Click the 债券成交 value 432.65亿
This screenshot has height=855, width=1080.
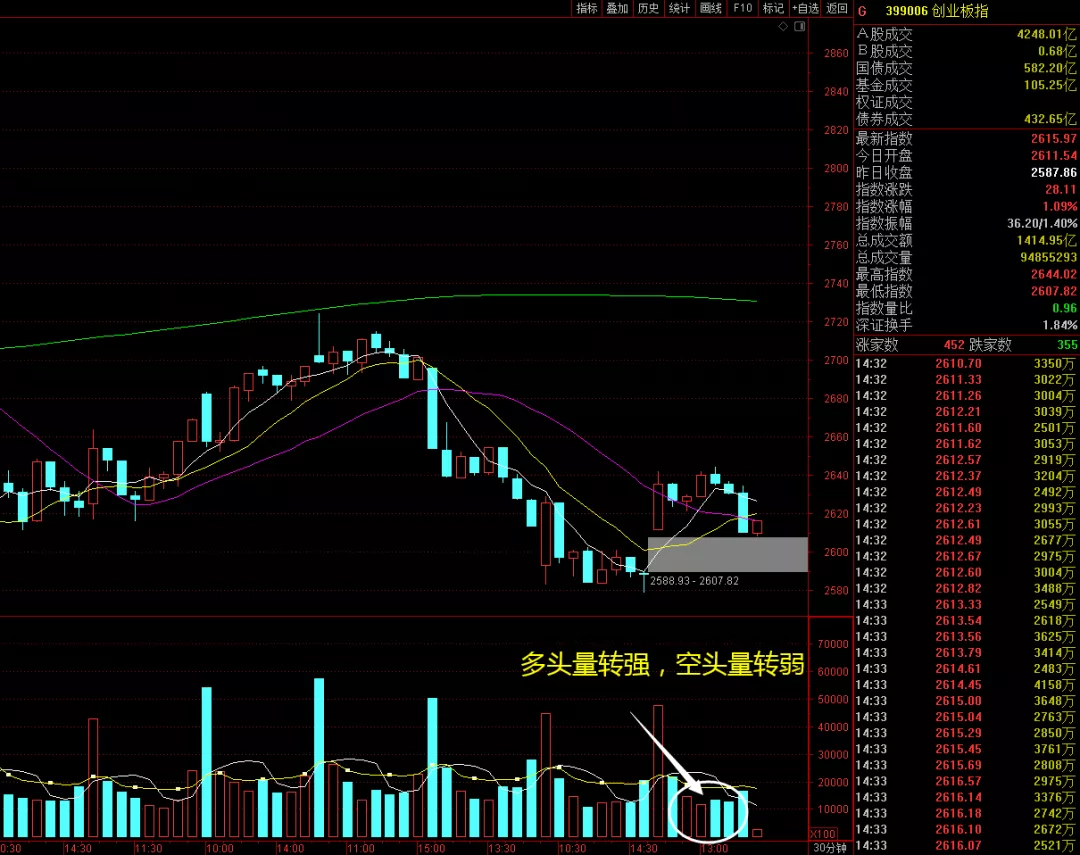(1050, 119)
